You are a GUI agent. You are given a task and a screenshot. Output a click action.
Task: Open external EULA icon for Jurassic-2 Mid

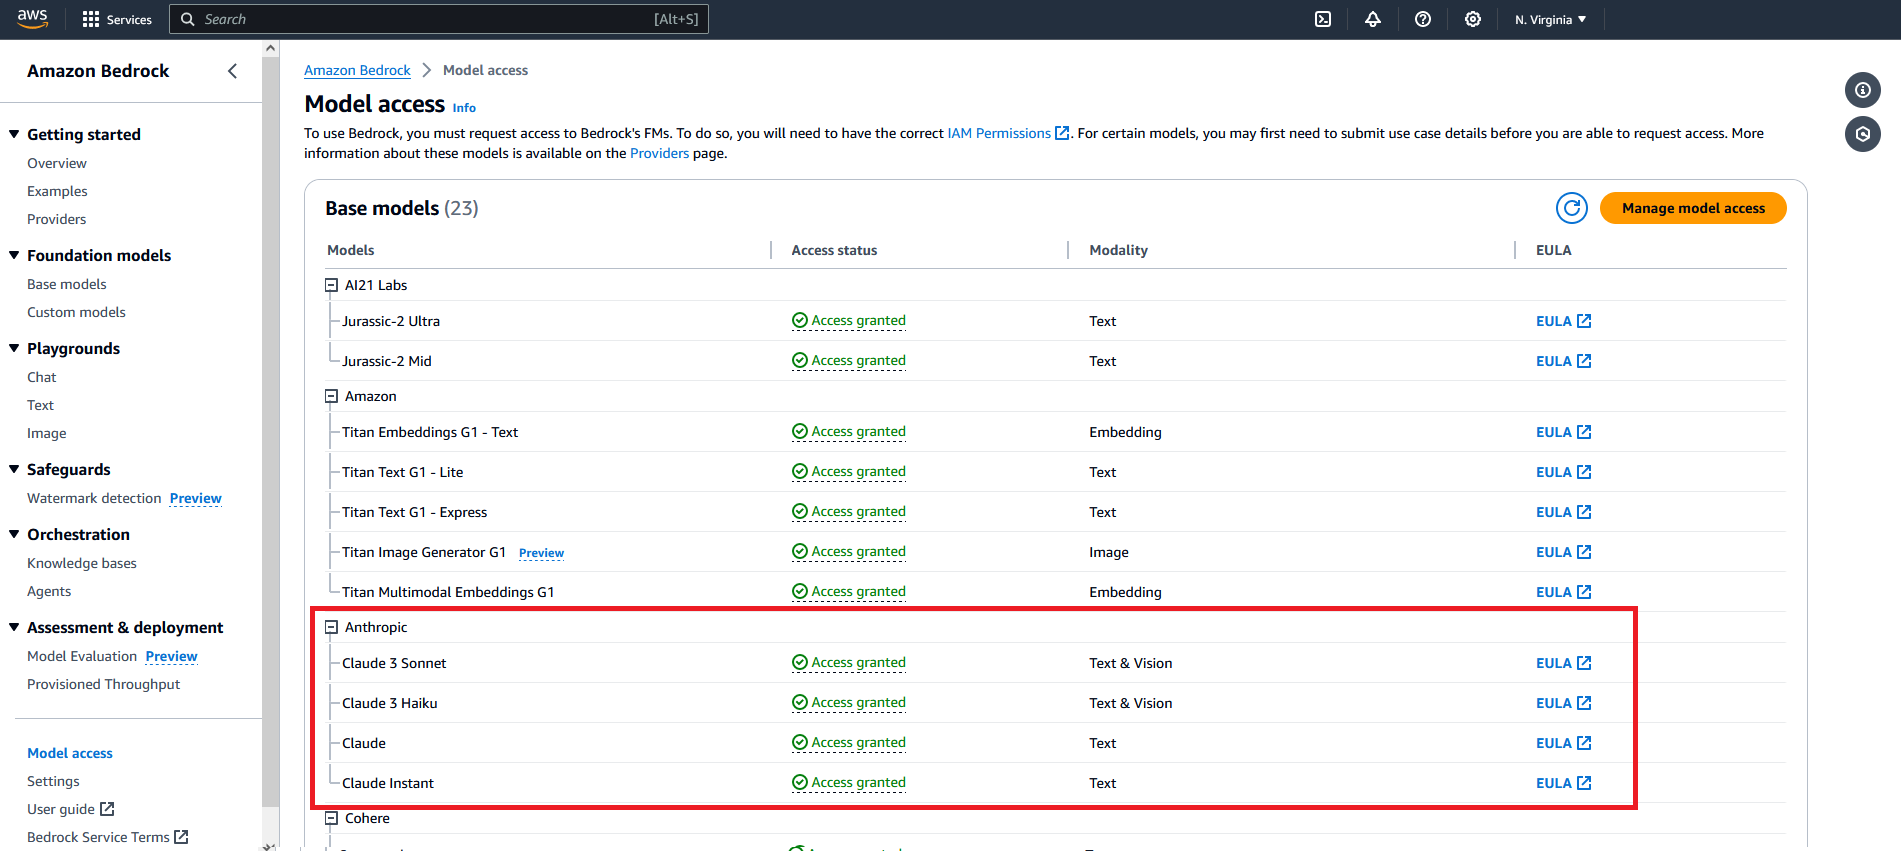pos(1584,361)
